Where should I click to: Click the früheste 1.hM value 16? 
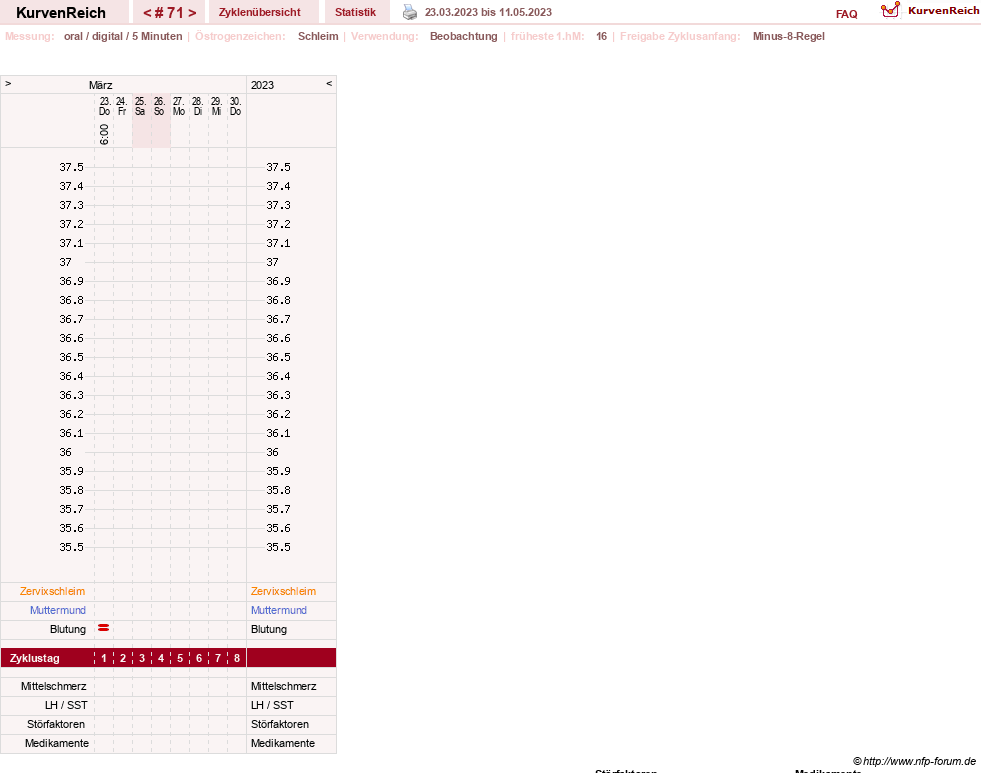(x=601, y=36)
